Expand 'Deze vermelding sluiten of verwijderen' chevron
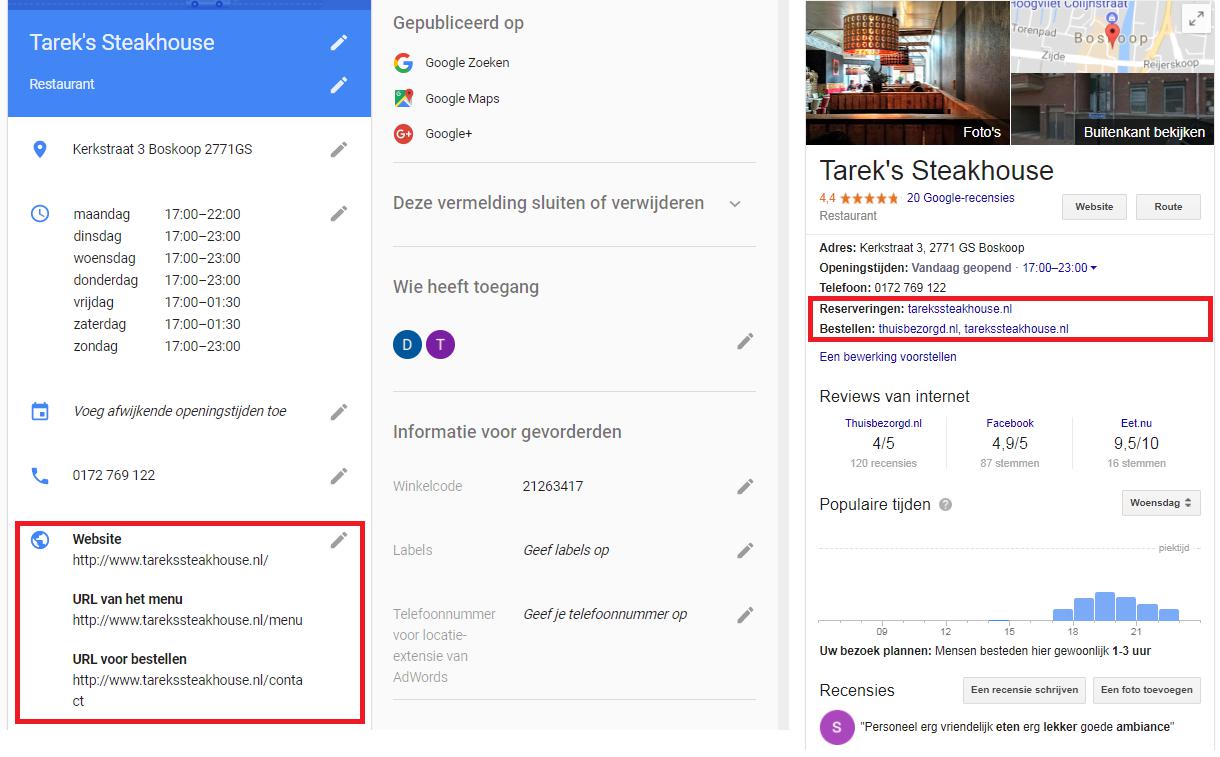 click(x=735, y=204)
